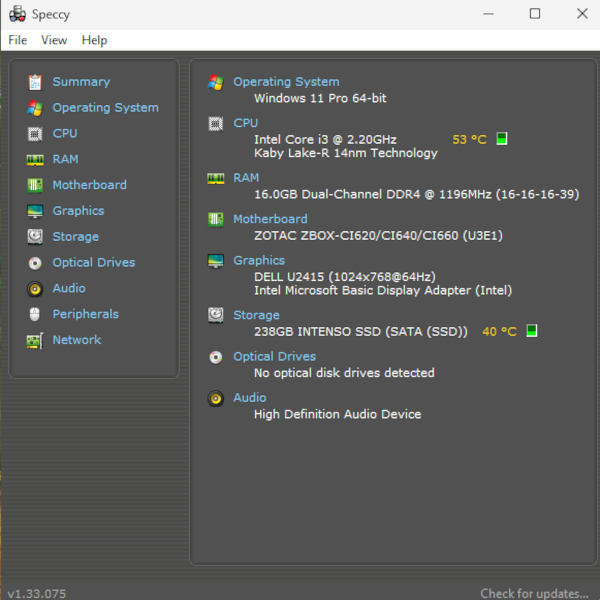This screenshot has height=600, width=600.
Task: Click Kaby Lake-R 14nm Technology text
Action: click(x=346, y=153)
